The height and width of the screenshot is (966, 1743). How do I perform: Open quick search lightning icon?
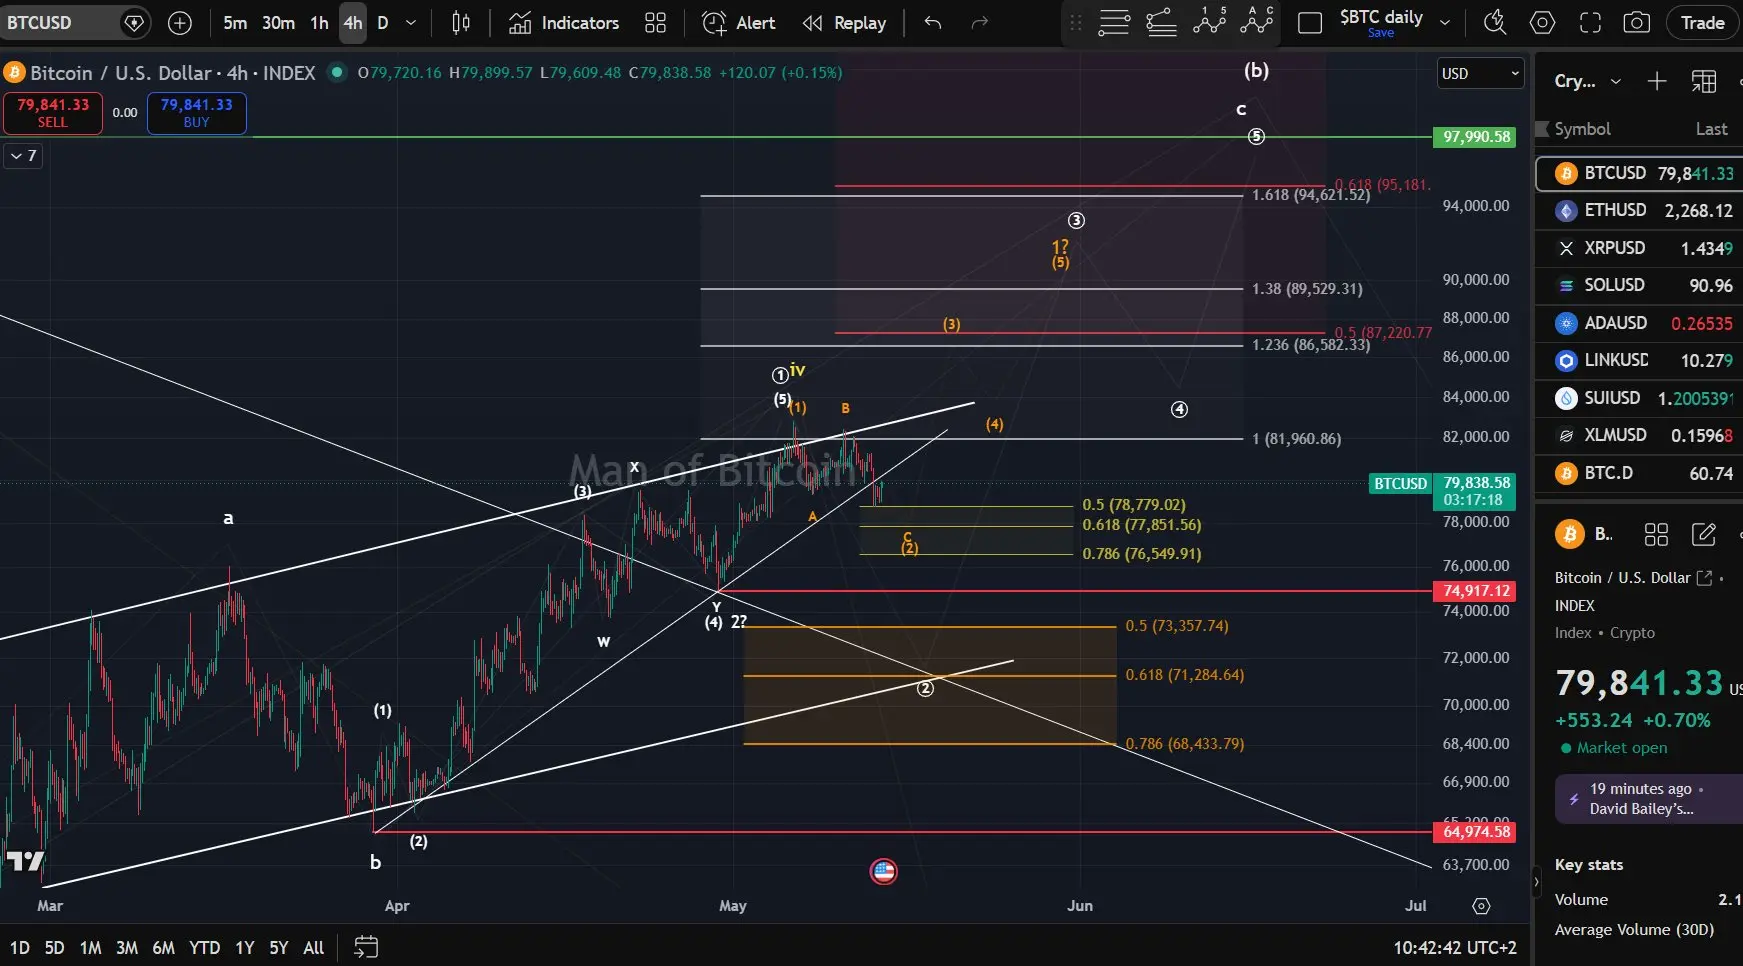coord(1495,22)
